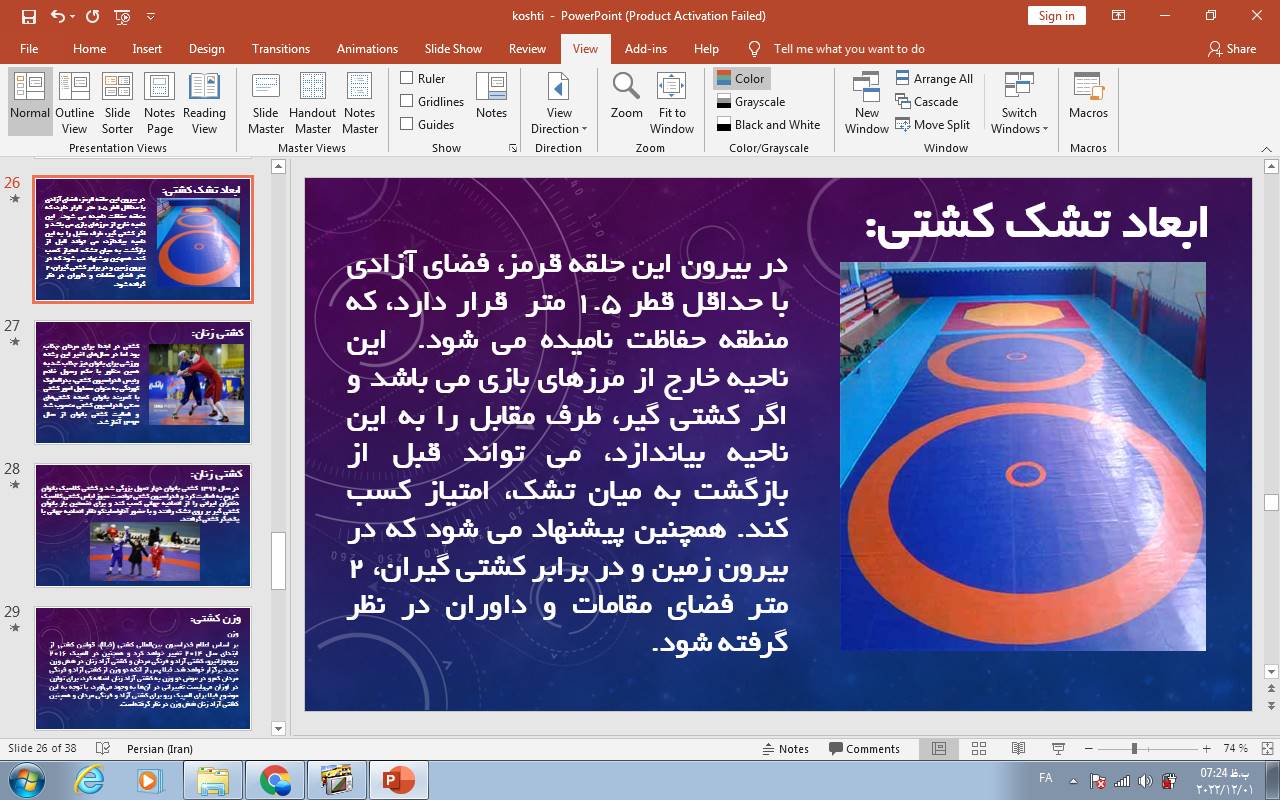The height and width of the screenshot is (800, 1280).
Task: Select Fit to Window
Action: pyautogui.click(x=671, y=103)
